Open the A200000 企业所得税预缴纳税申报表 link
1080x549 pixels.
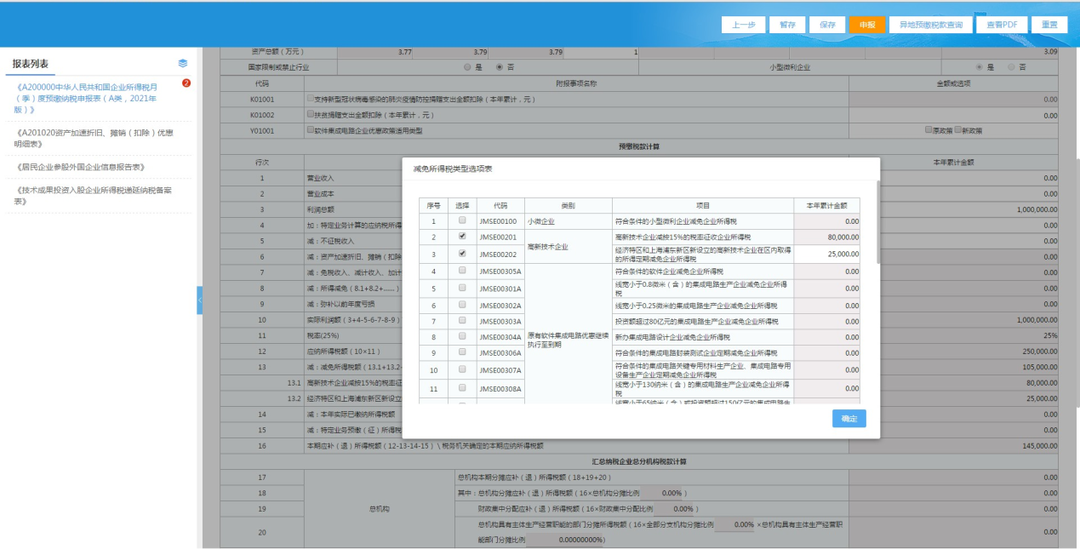[87, 99]
